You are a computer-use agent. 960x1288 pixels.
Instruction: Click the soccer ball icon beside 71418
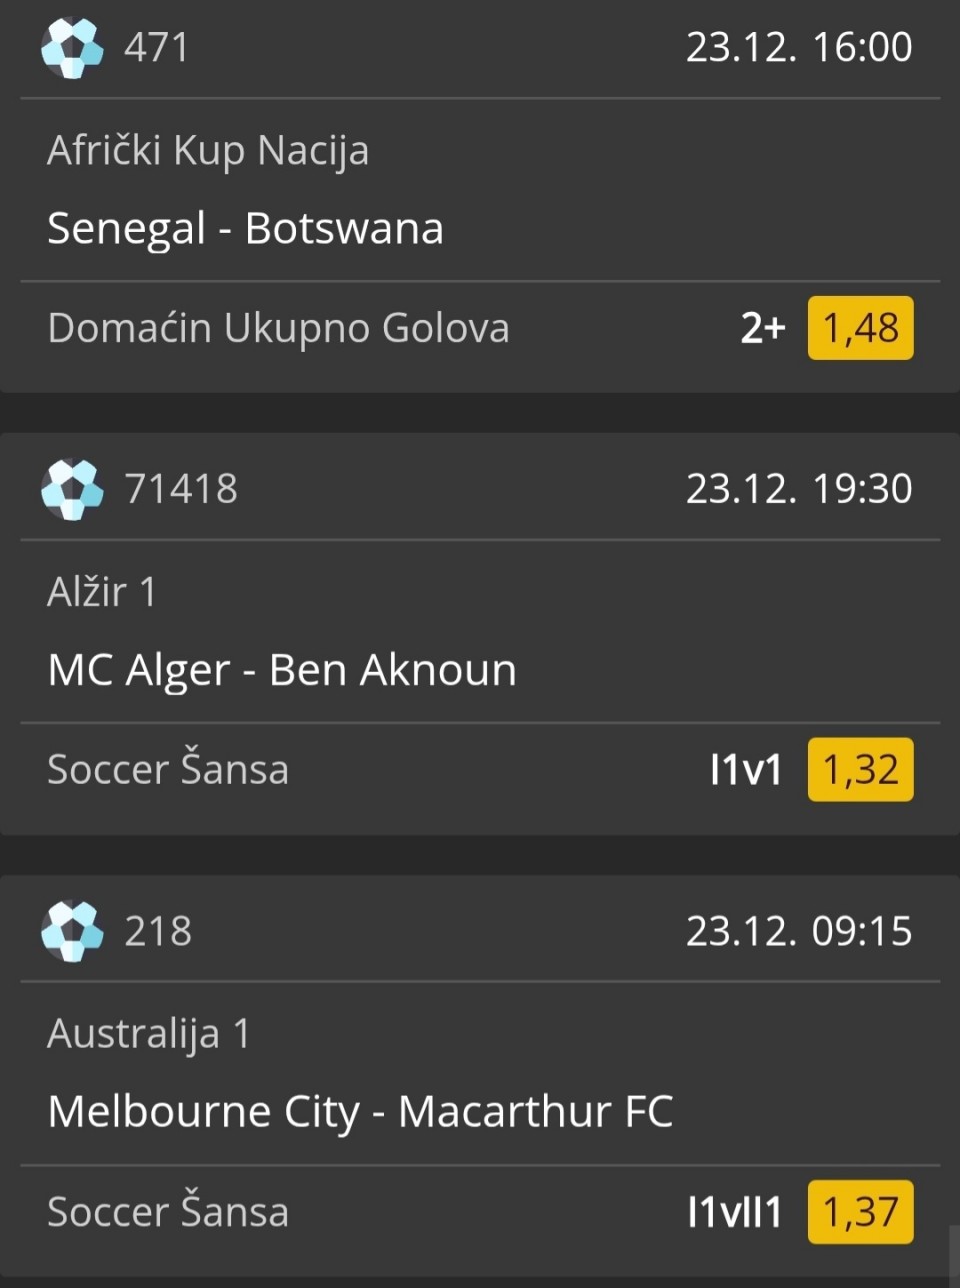click(x=72, y=489)
